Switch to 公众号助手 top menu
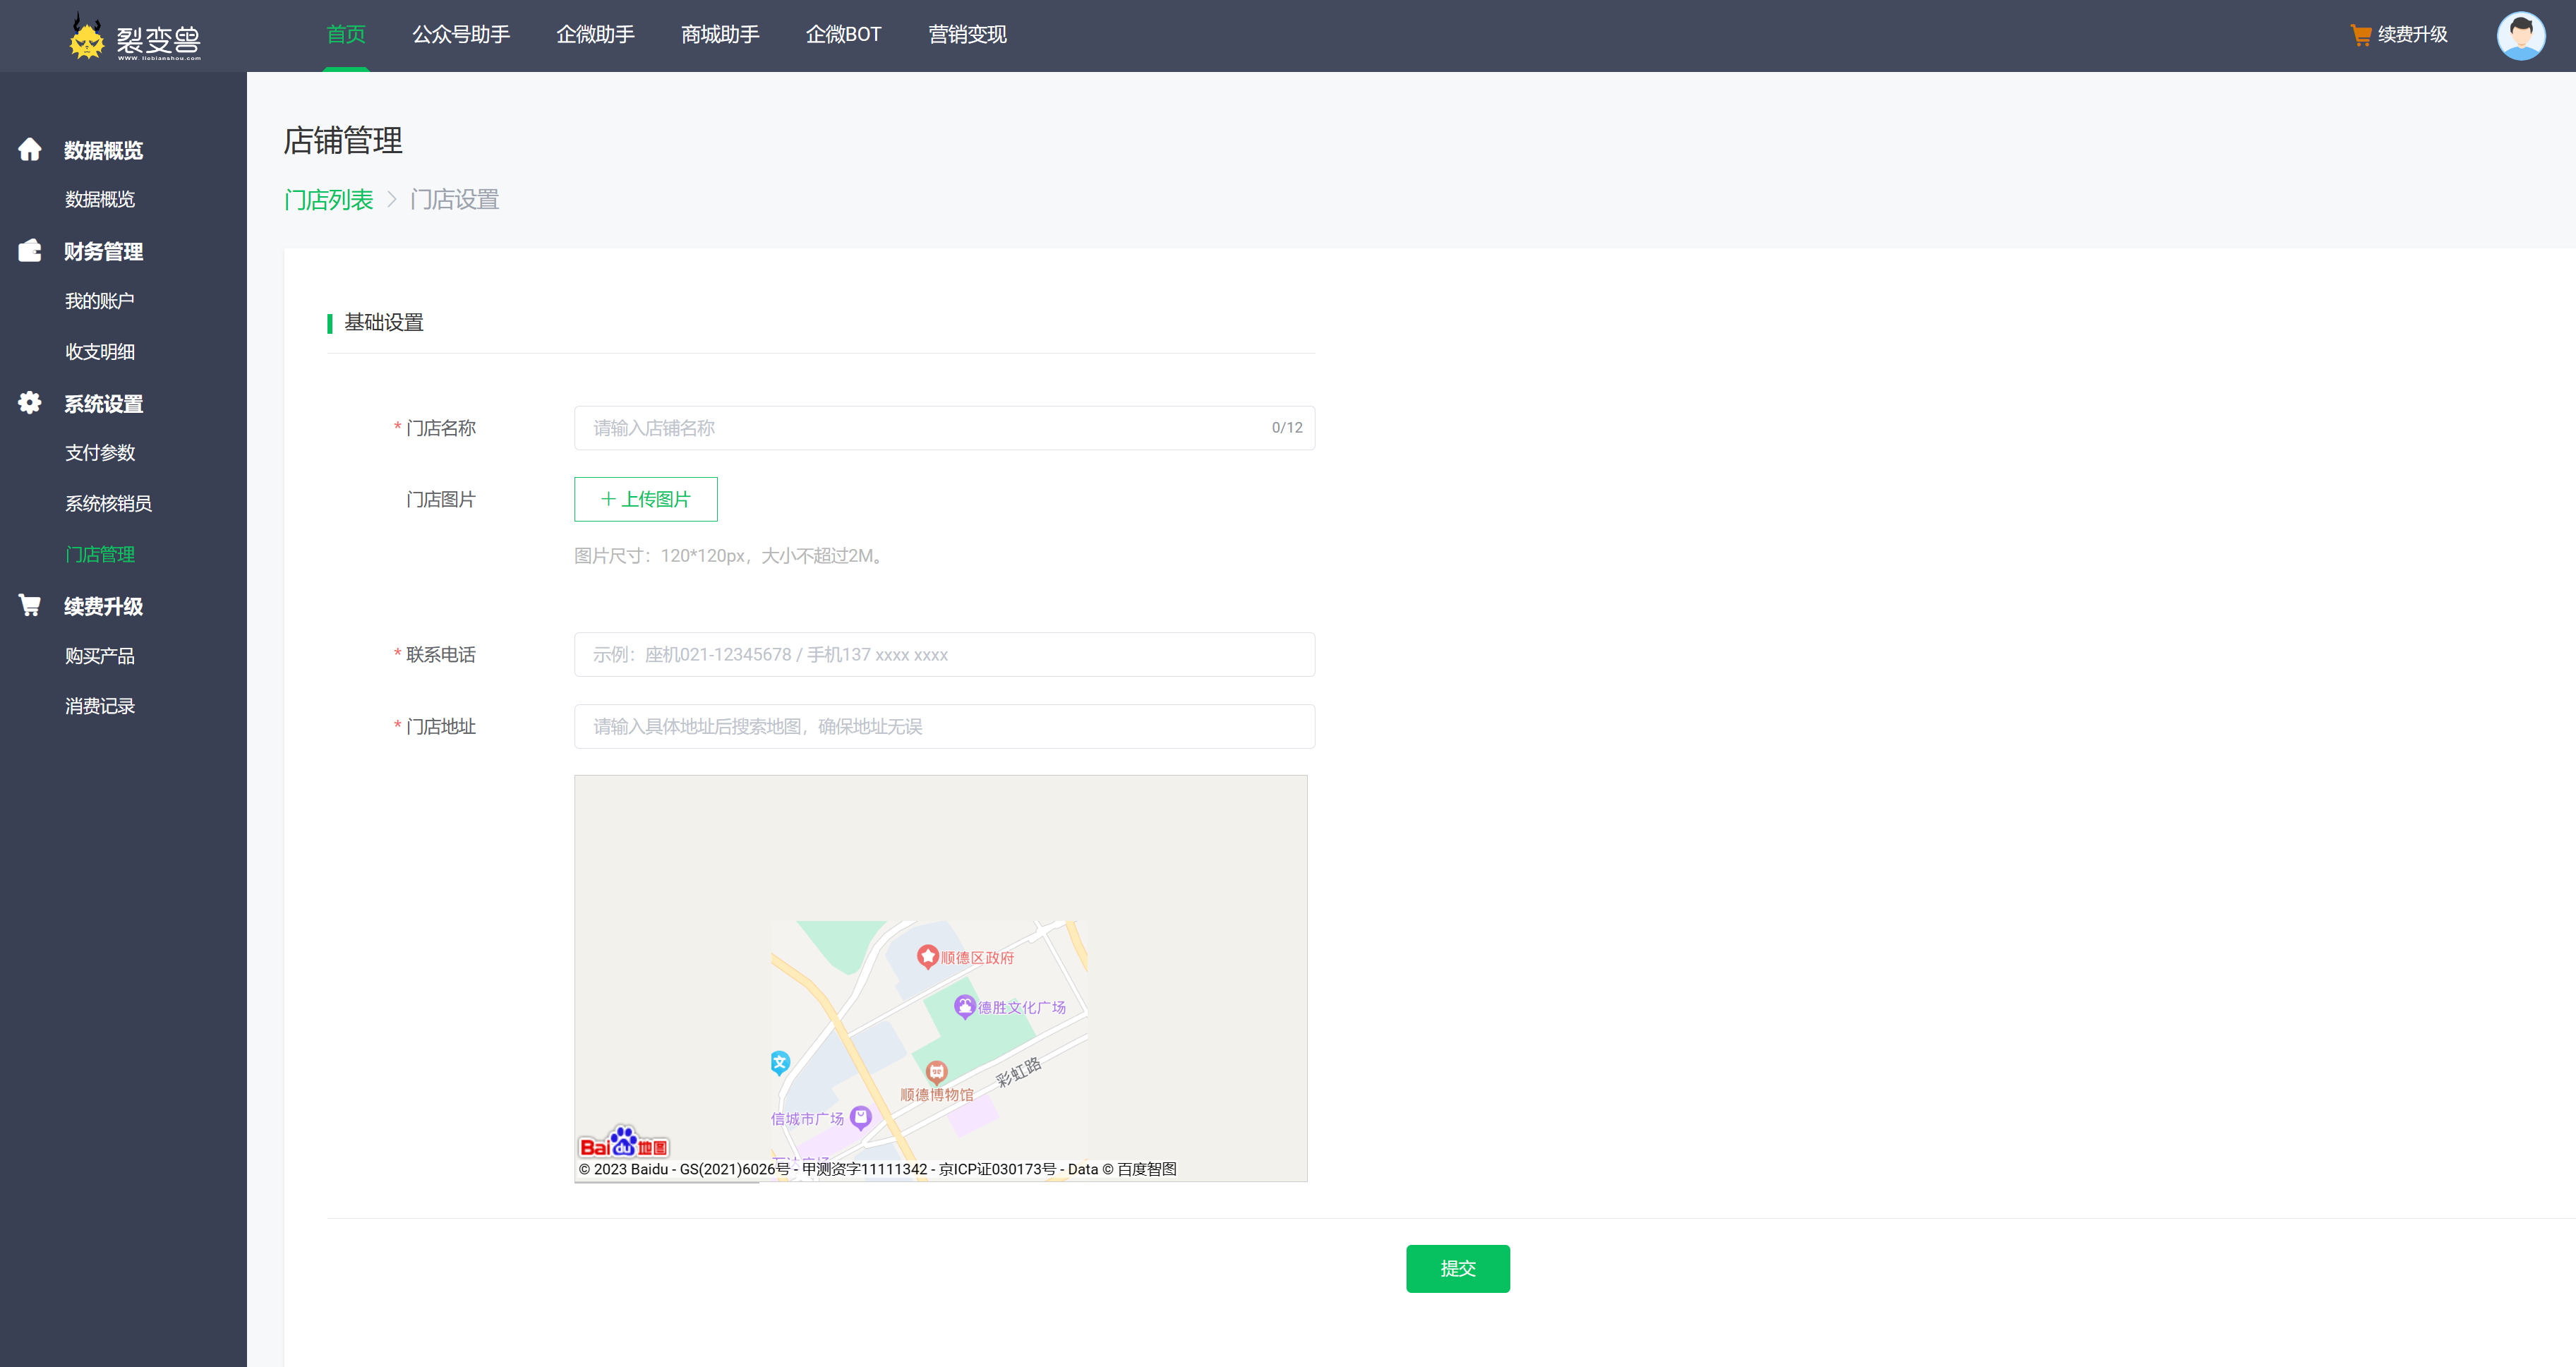 (x=461, y=35)
